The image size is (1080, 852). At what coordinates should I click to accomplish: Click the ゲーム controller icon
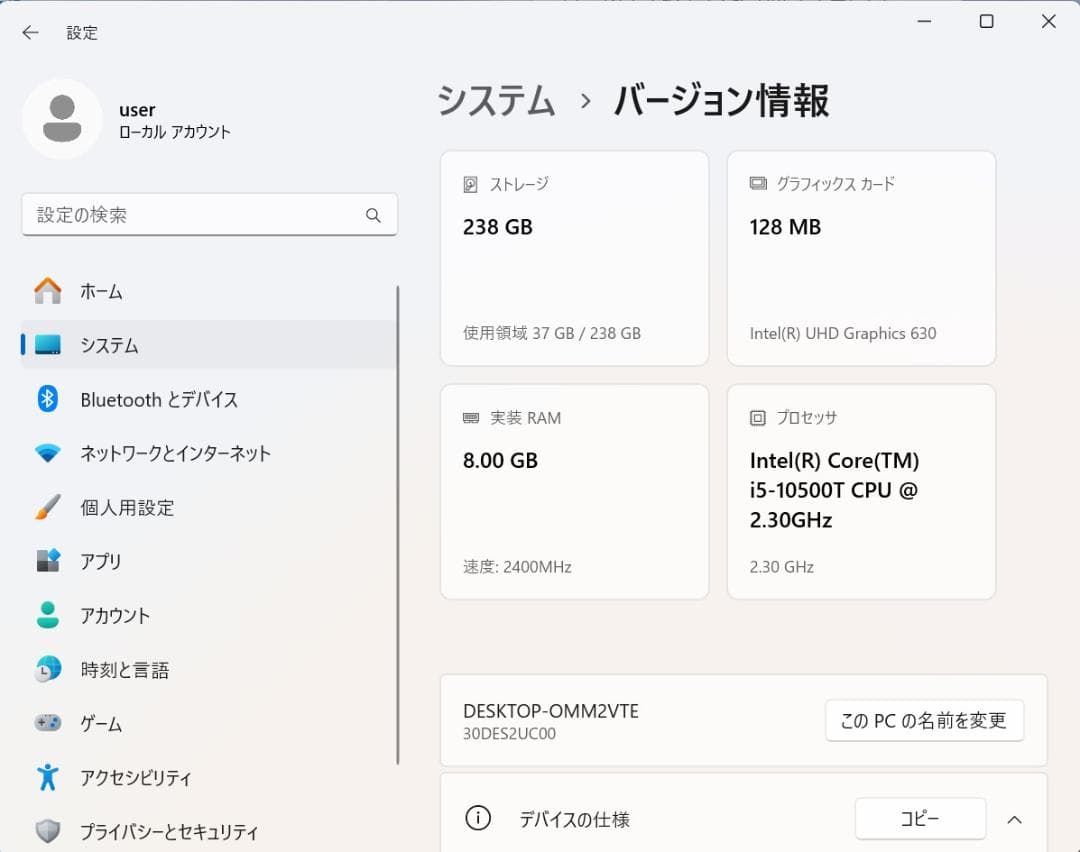click(x=48, y=723)
